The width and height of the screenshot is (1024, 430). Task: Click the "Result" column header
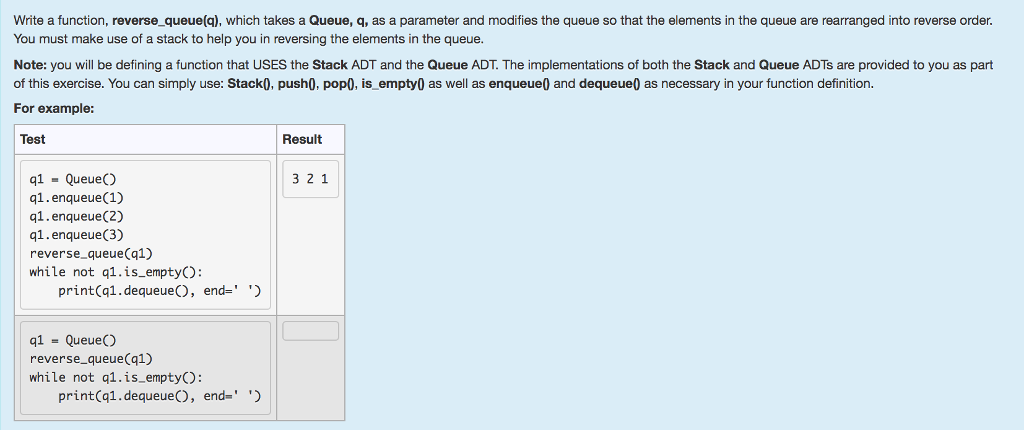(302, 139)
